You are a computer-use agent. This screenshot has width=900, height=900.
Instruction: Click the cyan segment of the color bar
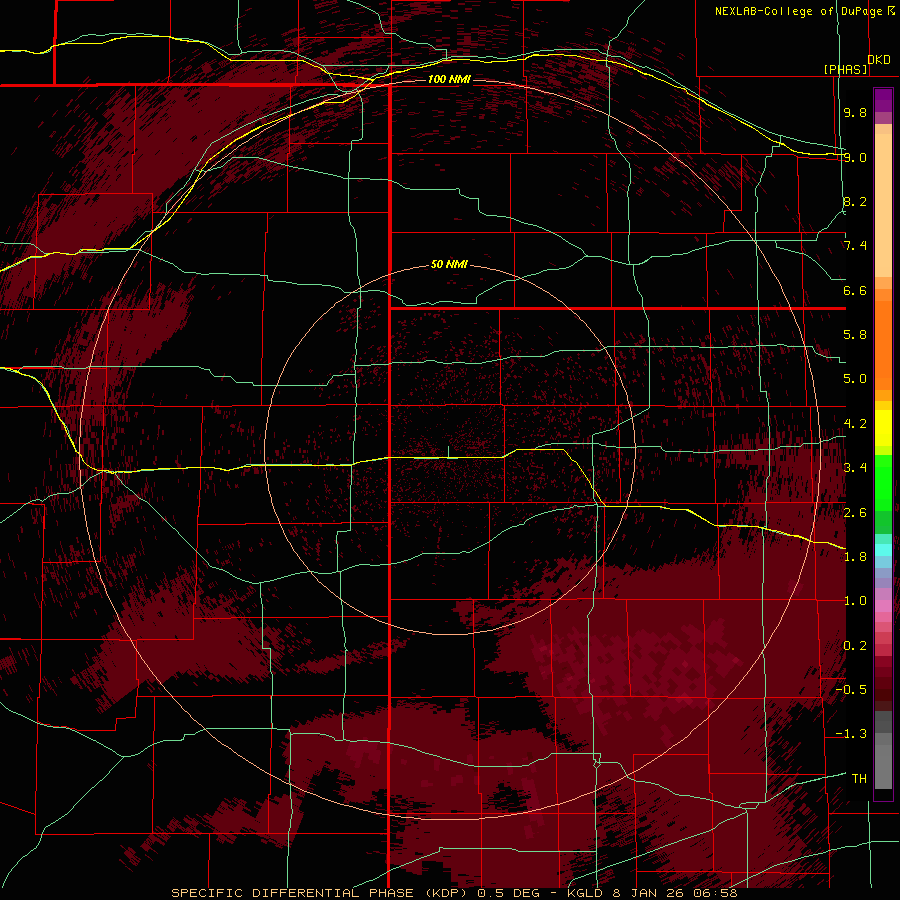[883, 550]
